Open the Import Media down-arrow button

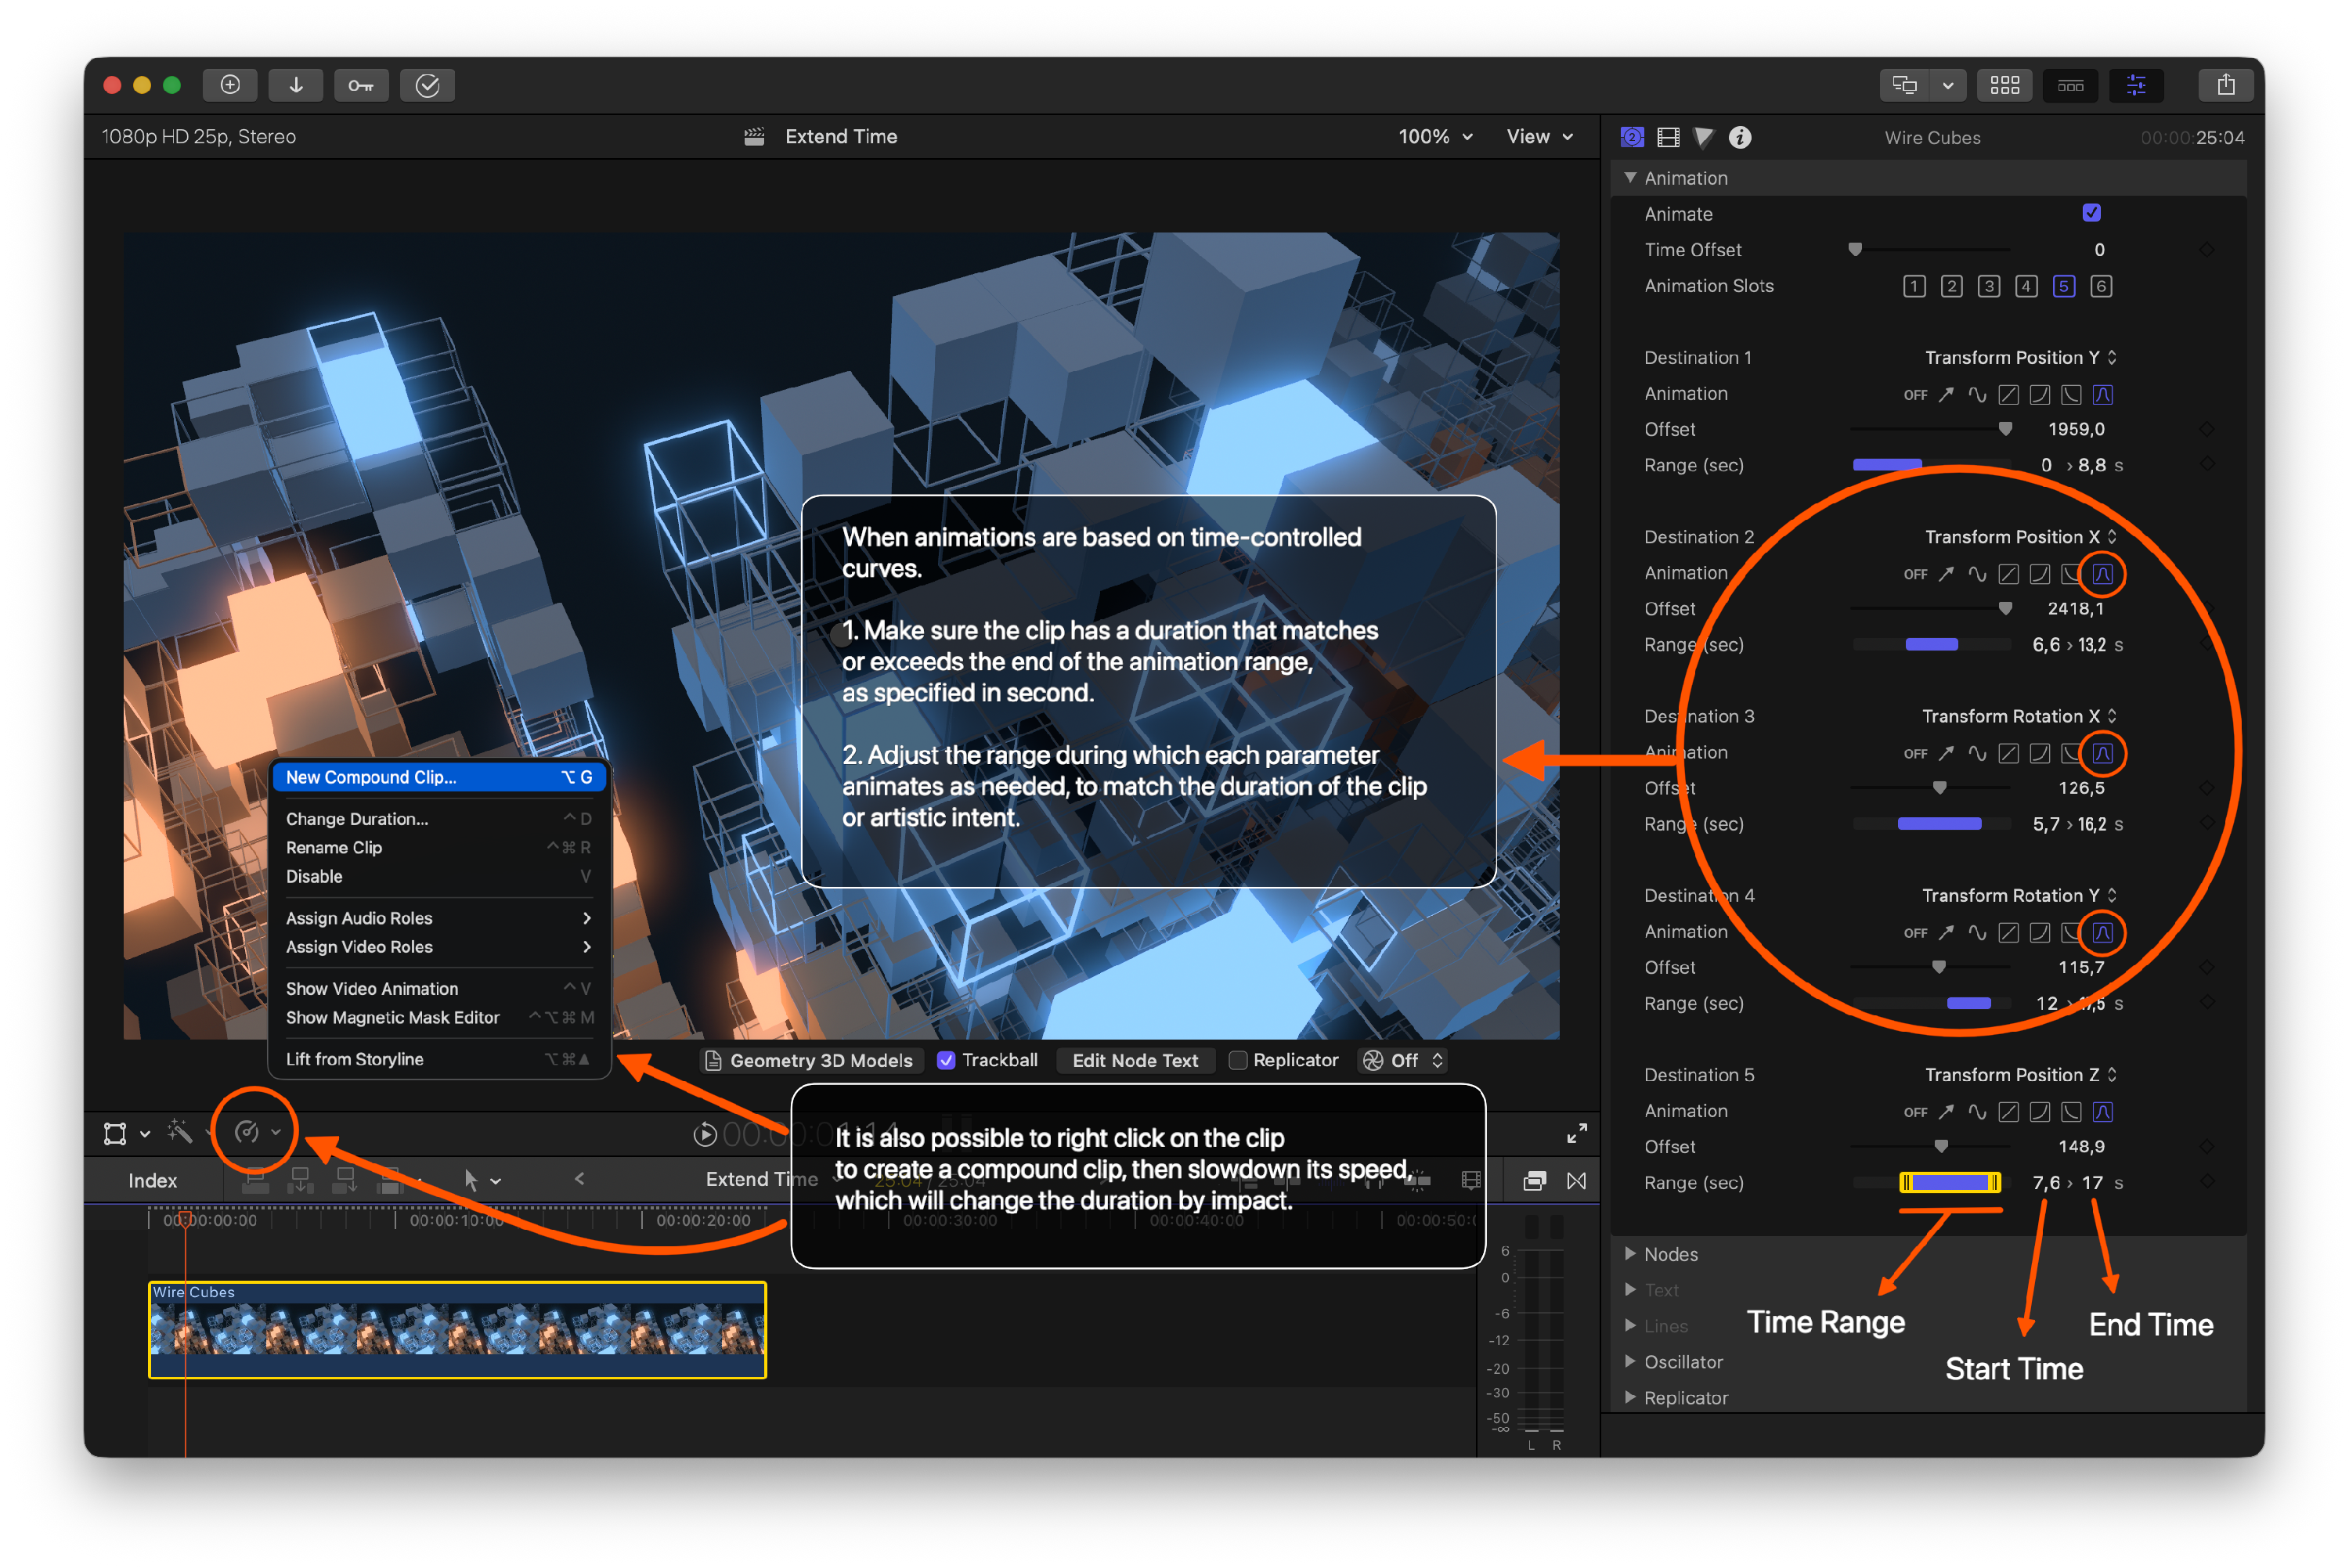pos(296,85)
